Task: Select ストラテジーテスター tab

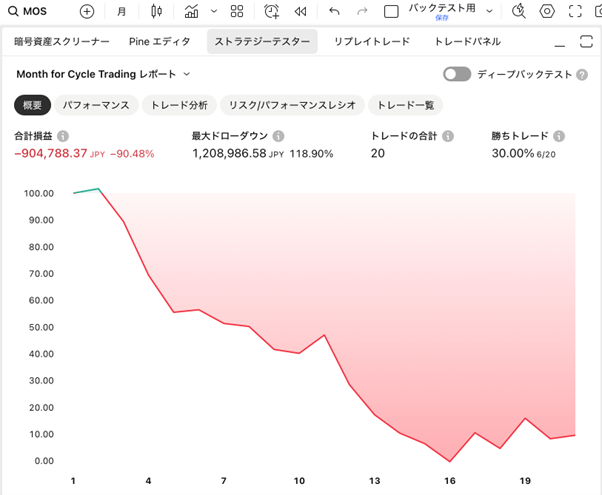Action: click(x=262, y=41)
